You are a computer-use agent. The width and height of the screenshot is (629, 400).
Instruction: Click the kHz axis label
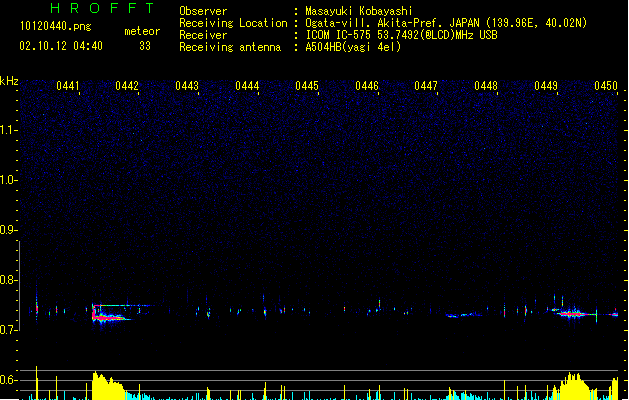click(9, 81)
